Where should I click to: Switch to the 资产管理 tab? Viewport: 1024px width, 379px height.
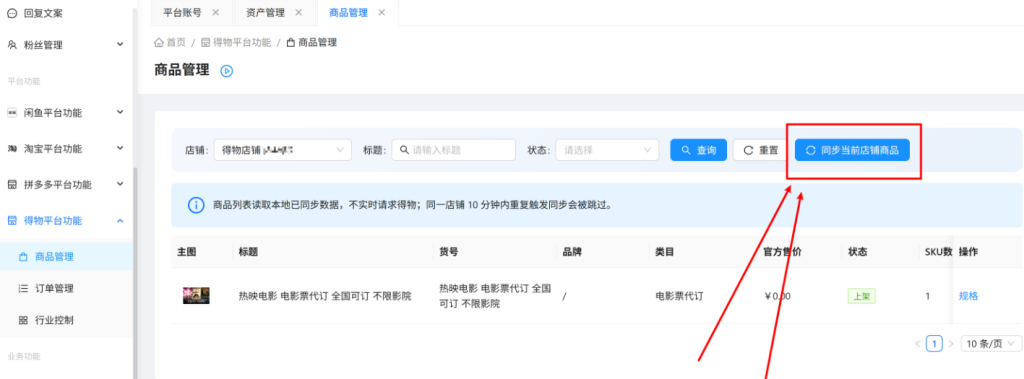coord(265,12)
